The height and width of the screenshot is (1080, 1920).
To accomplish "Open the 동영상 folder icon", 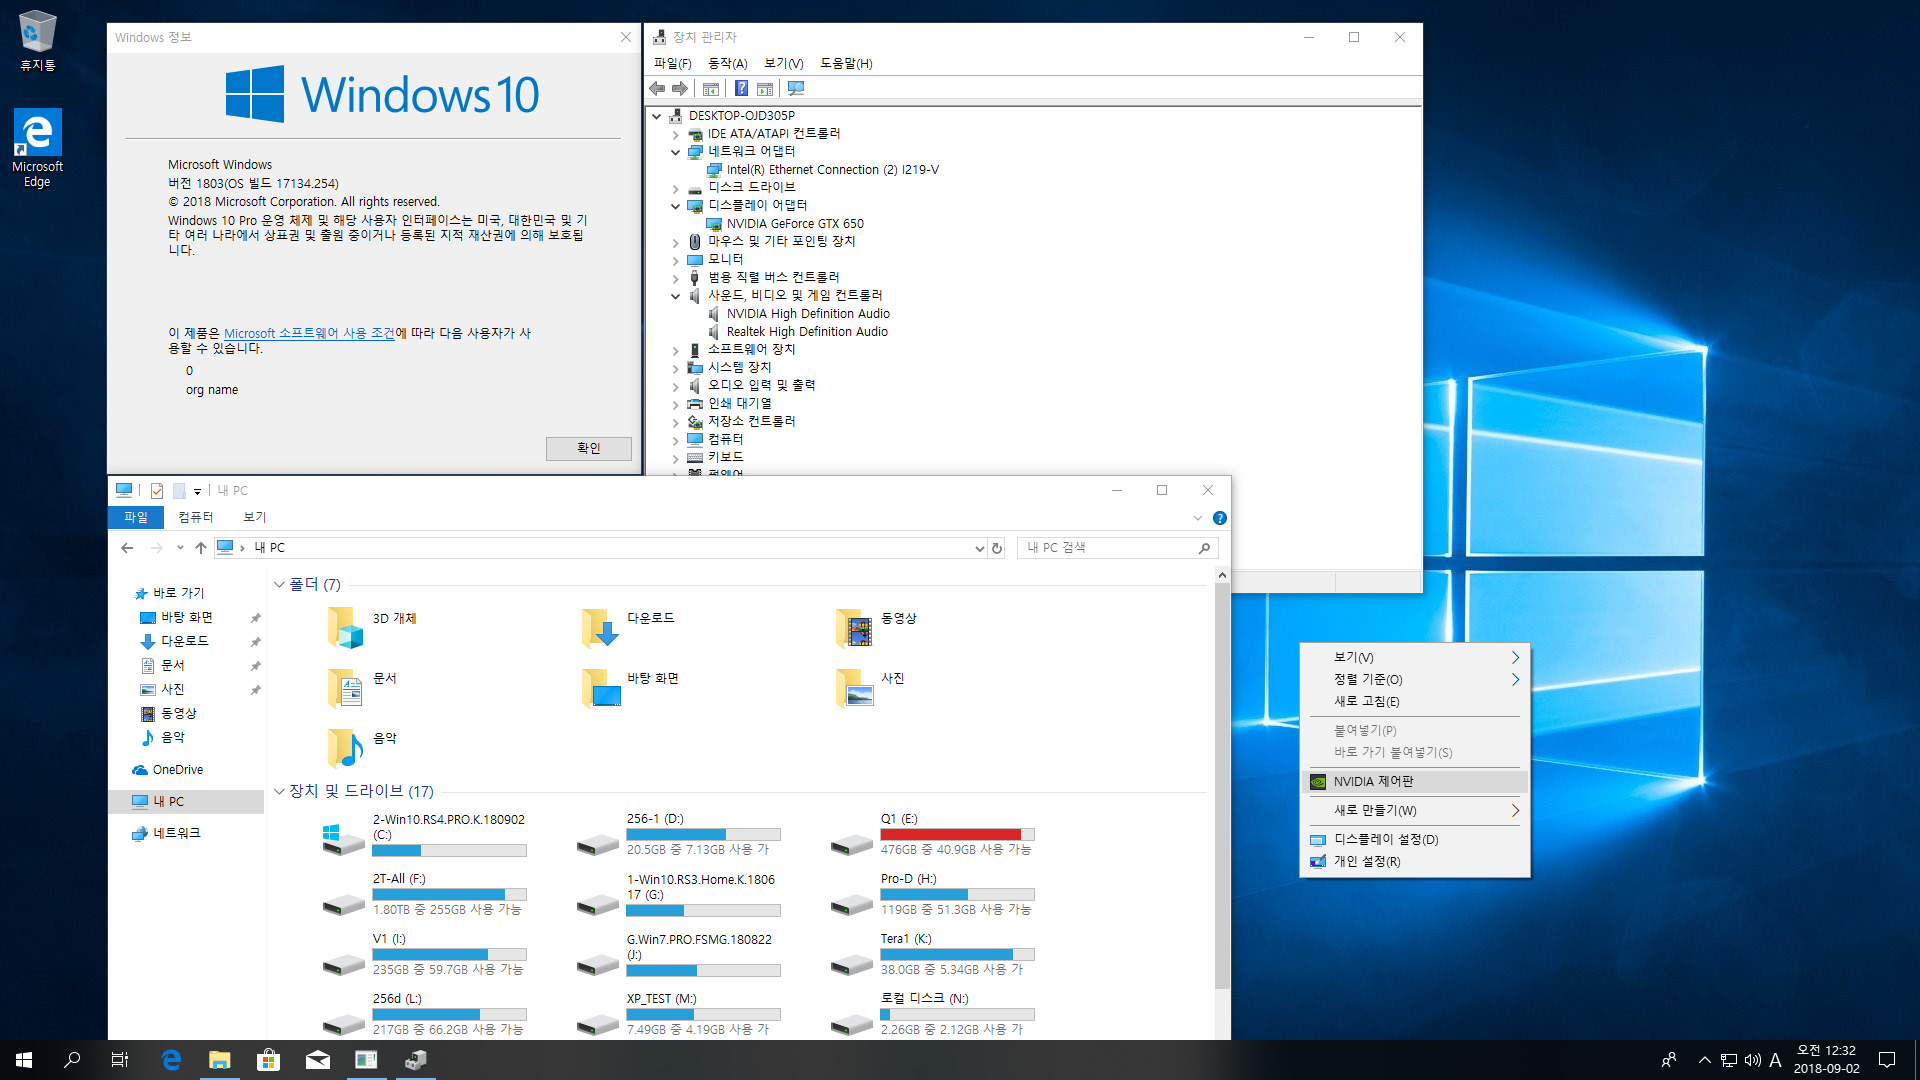I will pos(854,627).
